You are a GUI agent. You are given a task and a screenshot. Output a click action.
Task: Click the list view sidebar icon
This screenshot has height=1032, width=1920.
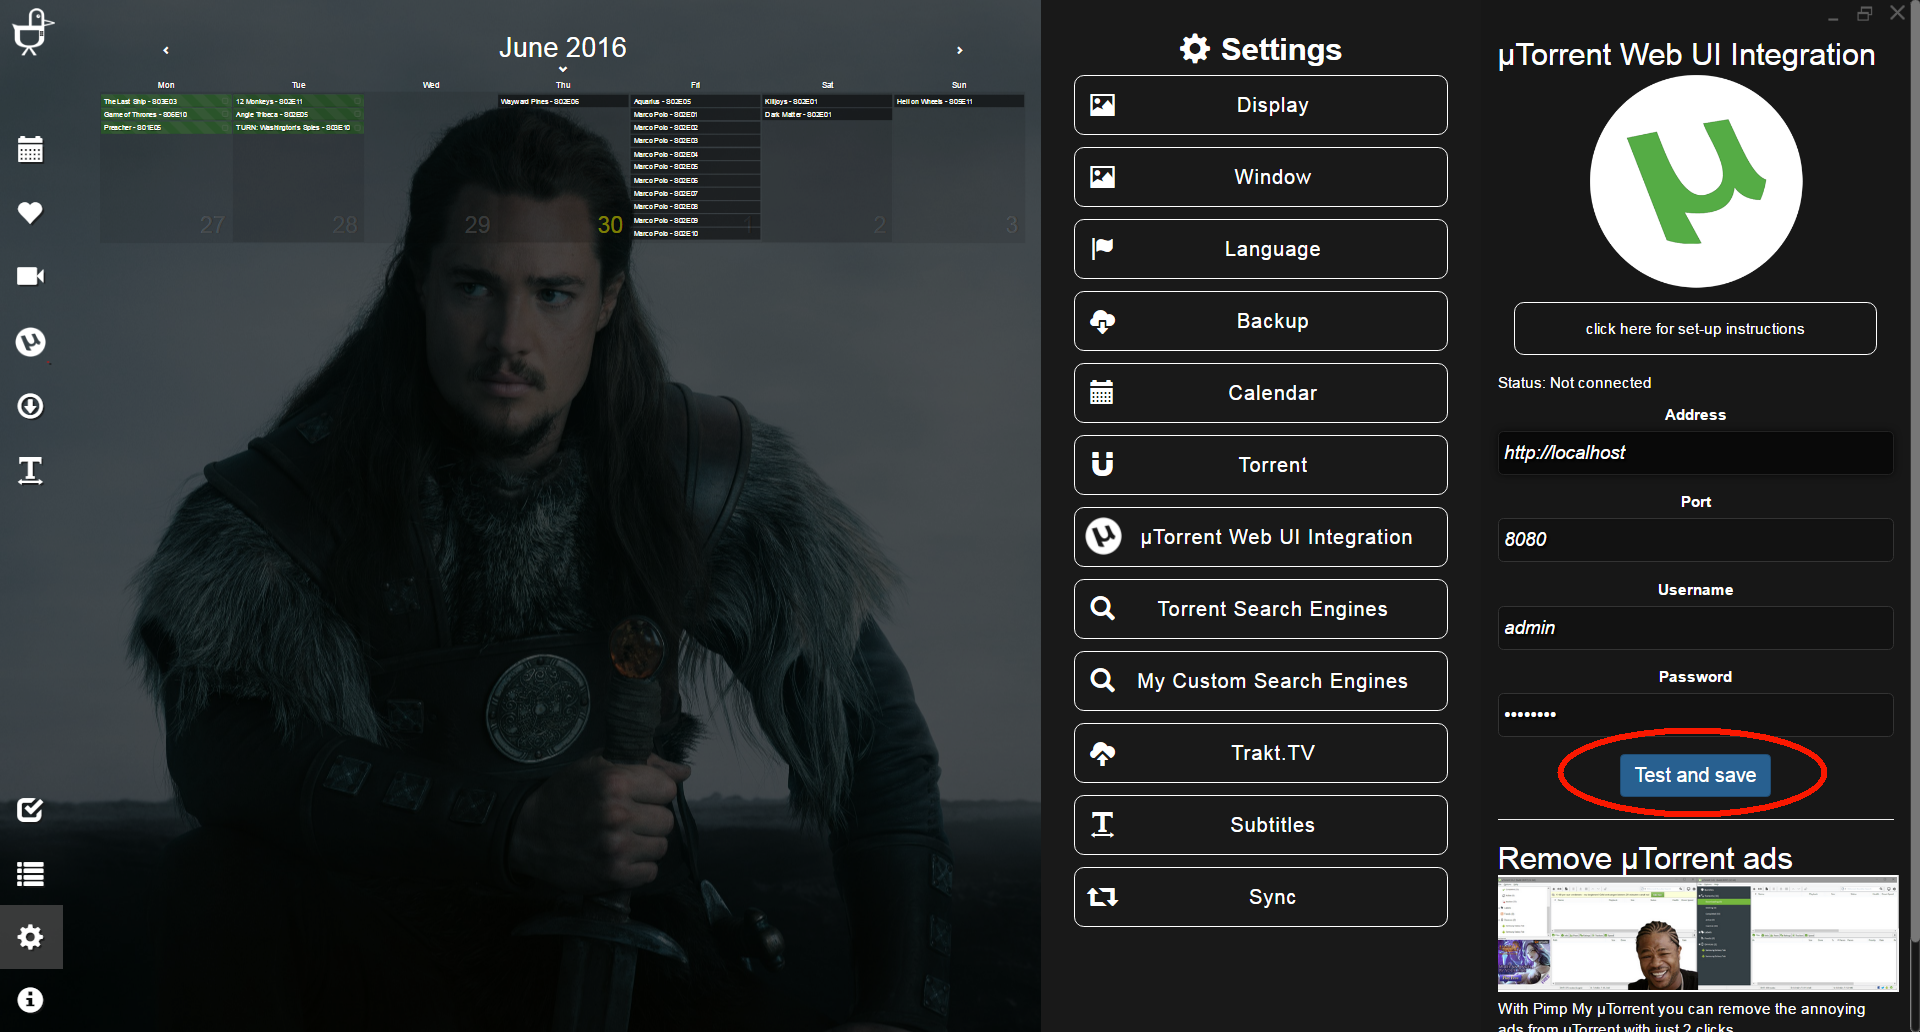click(x=30, y=874)
